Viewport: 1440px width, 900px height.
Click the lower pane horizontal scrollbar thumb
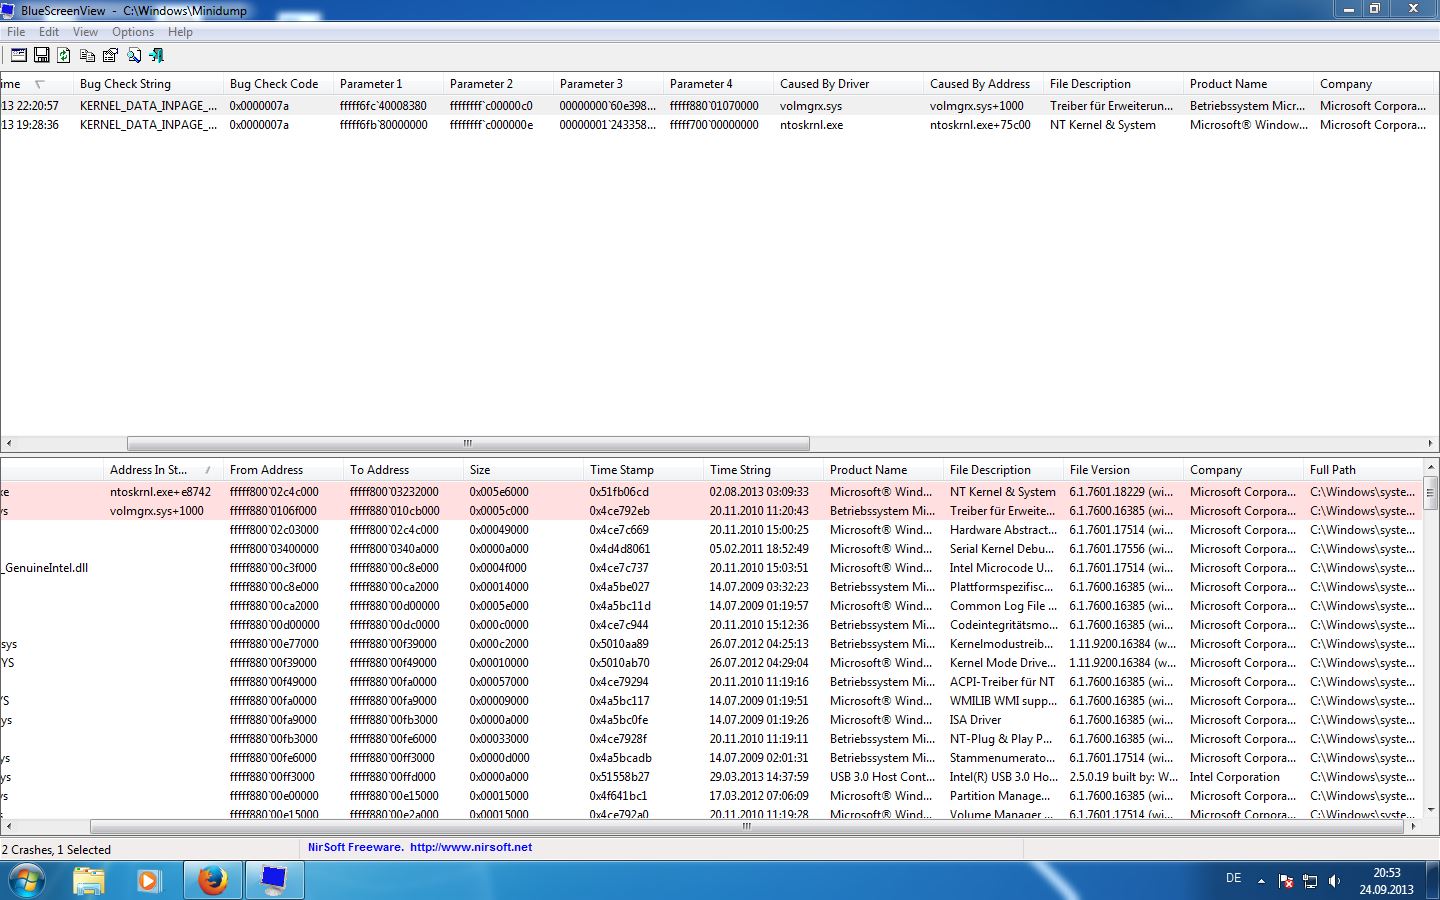tap(746, 827)
